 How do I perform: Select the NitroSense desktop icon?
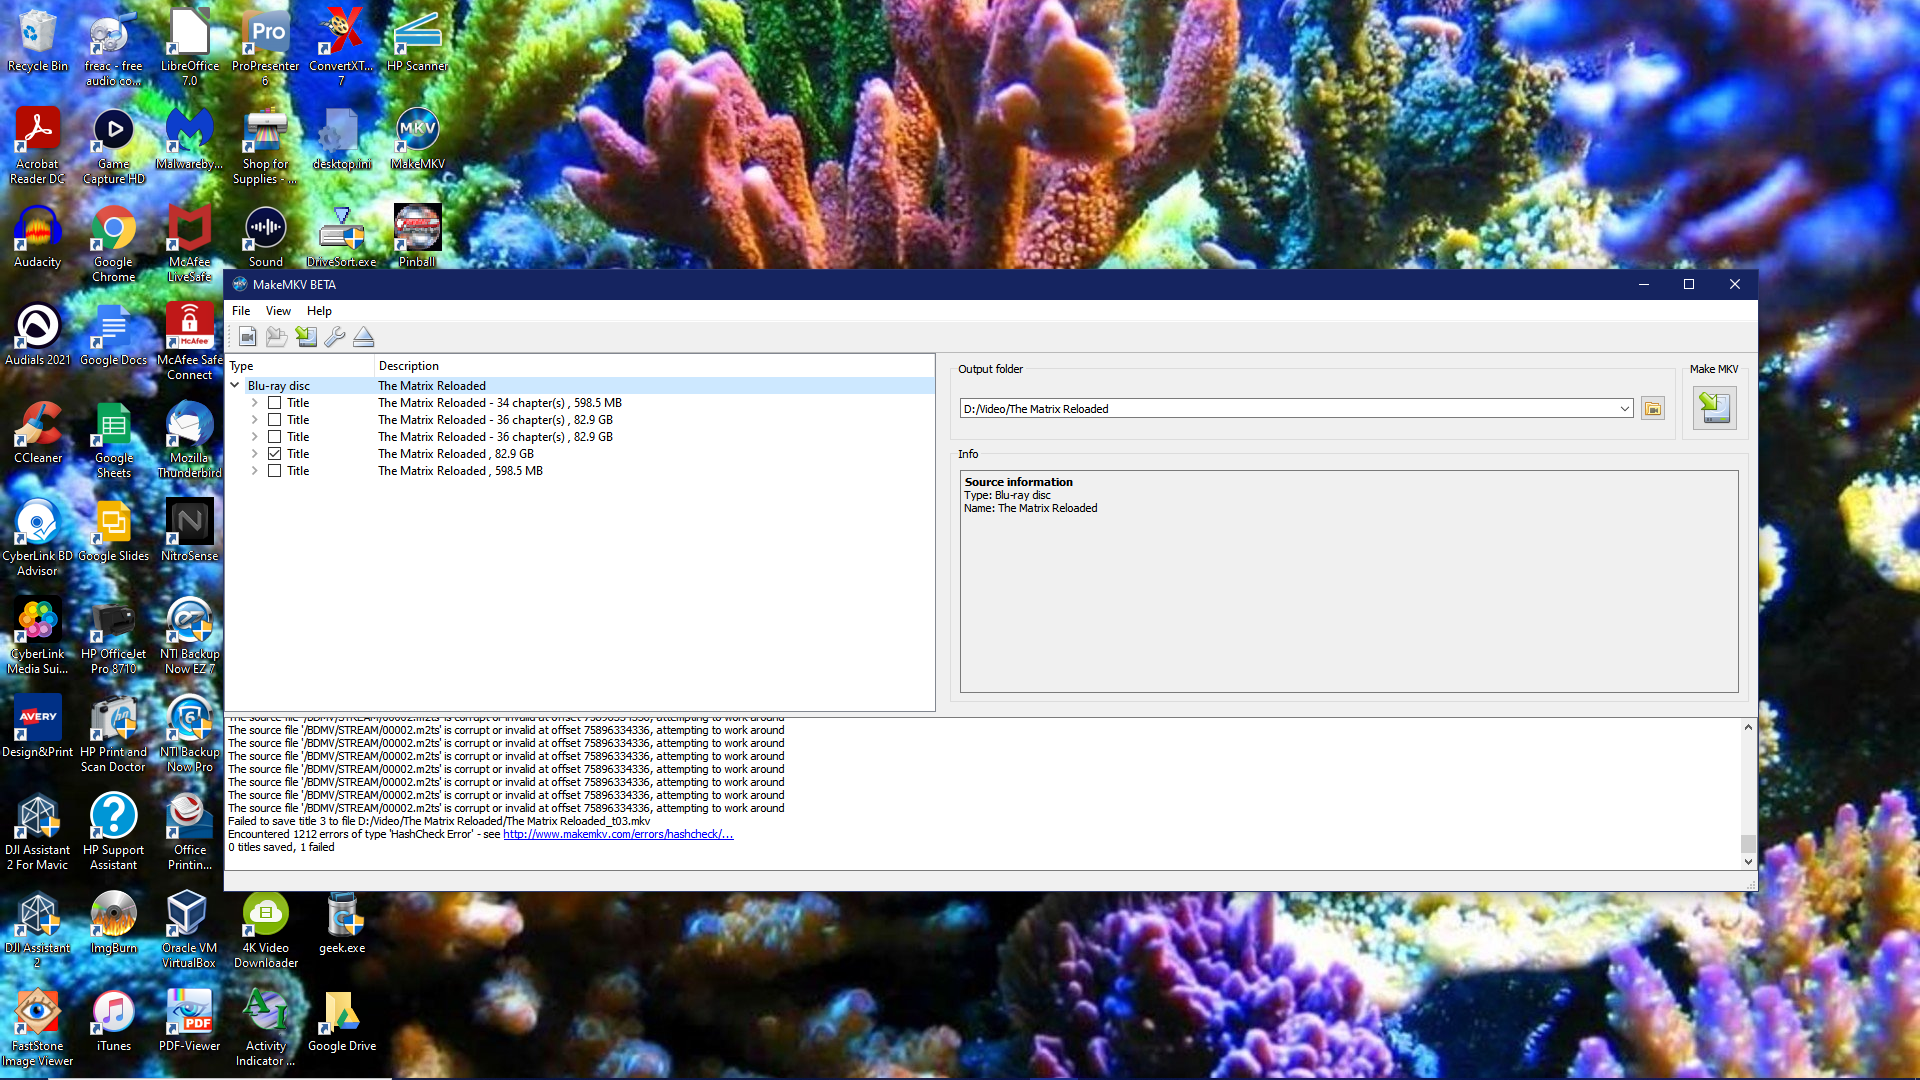[x=190, y=531]
